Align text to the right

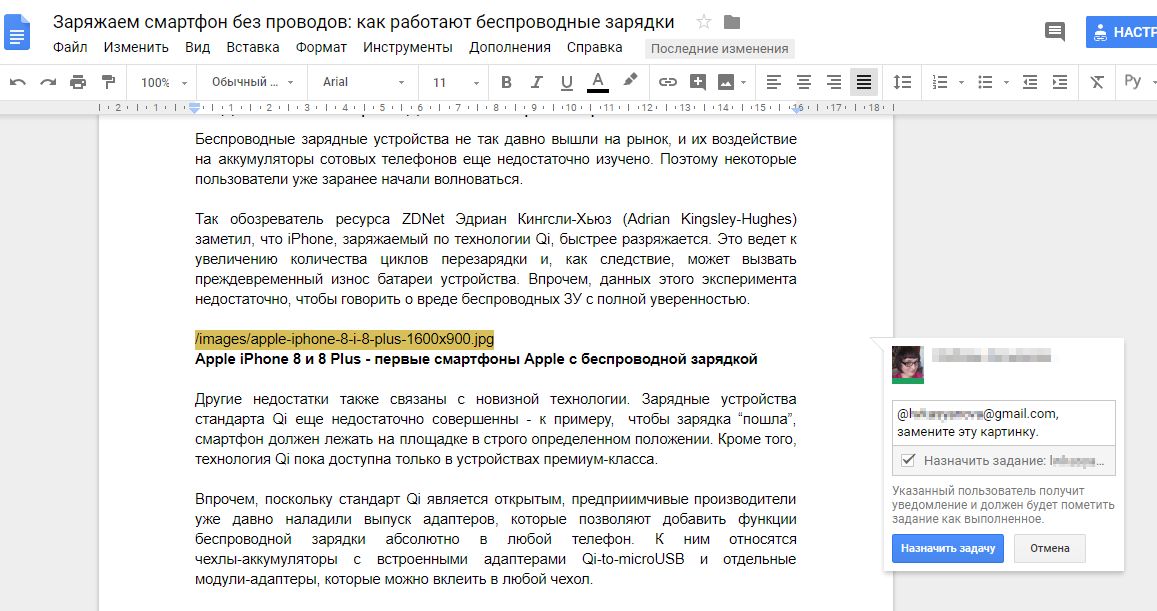point(834,82)
